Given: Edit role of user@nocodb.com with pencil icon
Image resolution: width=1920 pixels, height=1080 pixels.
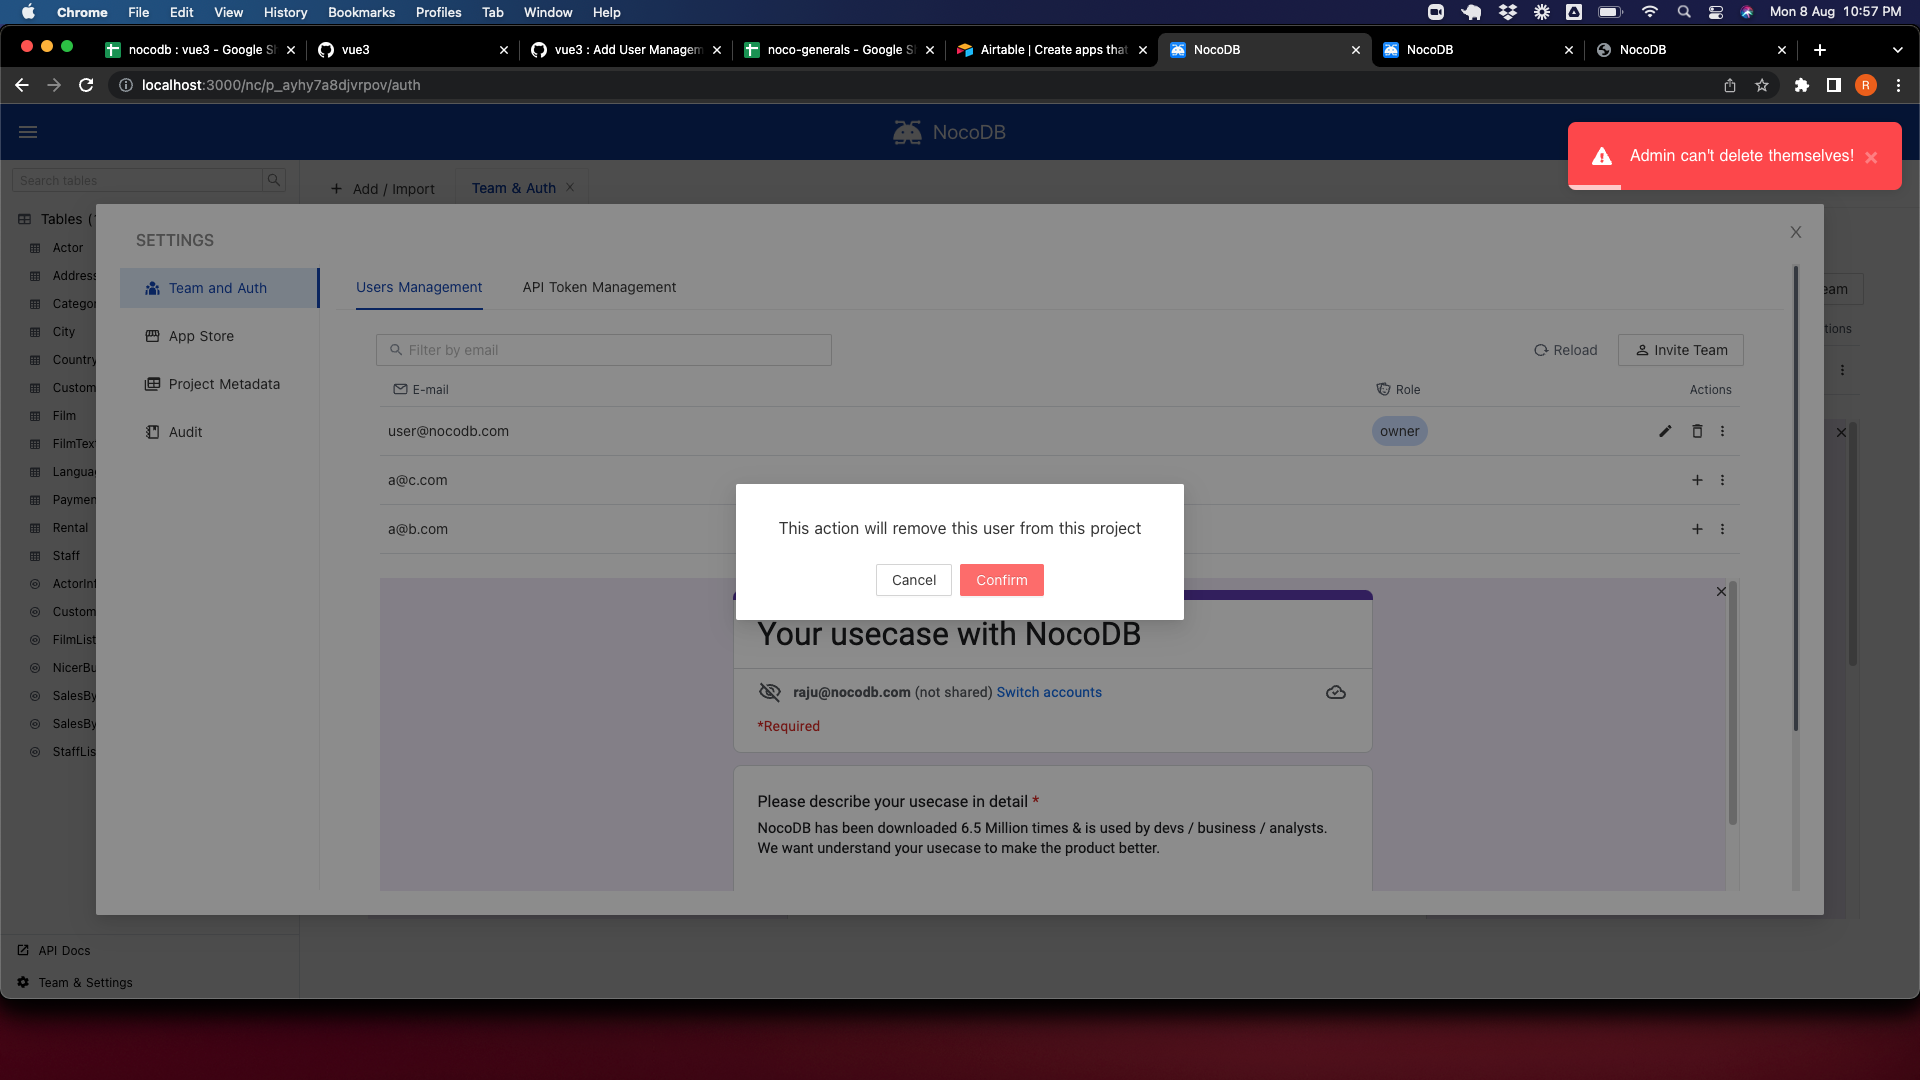Looking at the screenshot, I should 1664,431.
